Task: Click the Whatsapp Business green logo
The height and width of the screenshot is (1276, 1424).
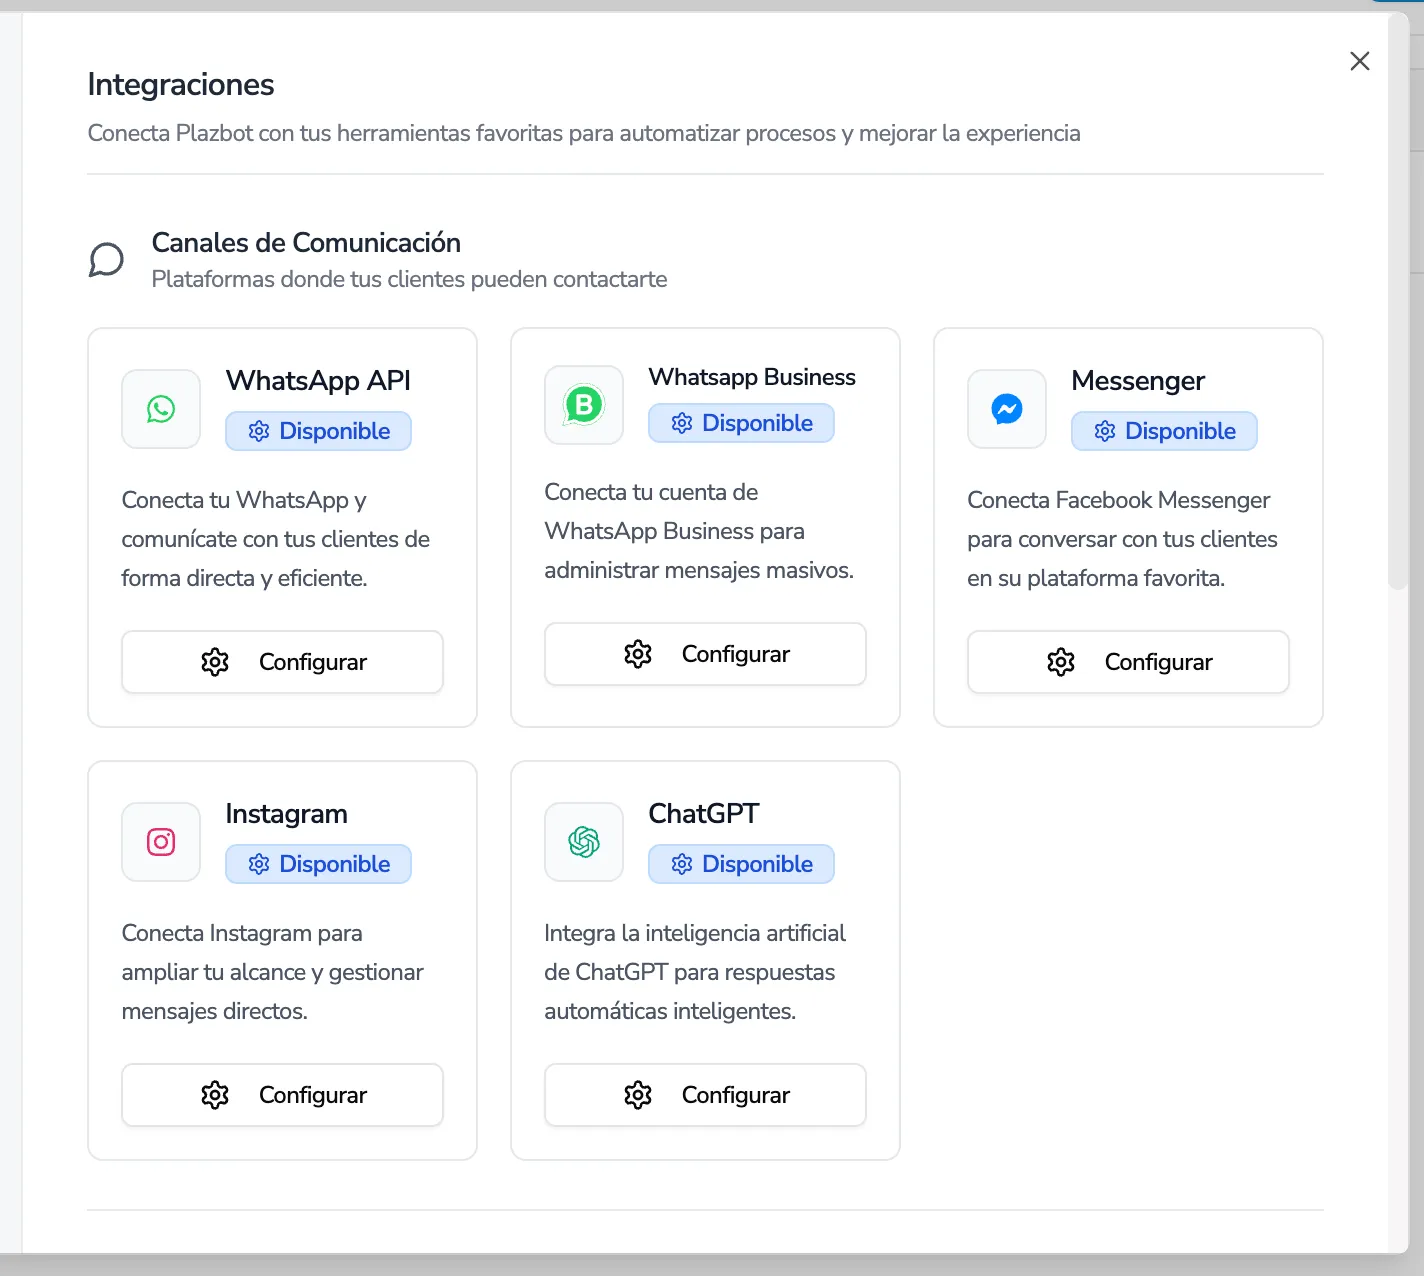Action: [x=584, y=405]
